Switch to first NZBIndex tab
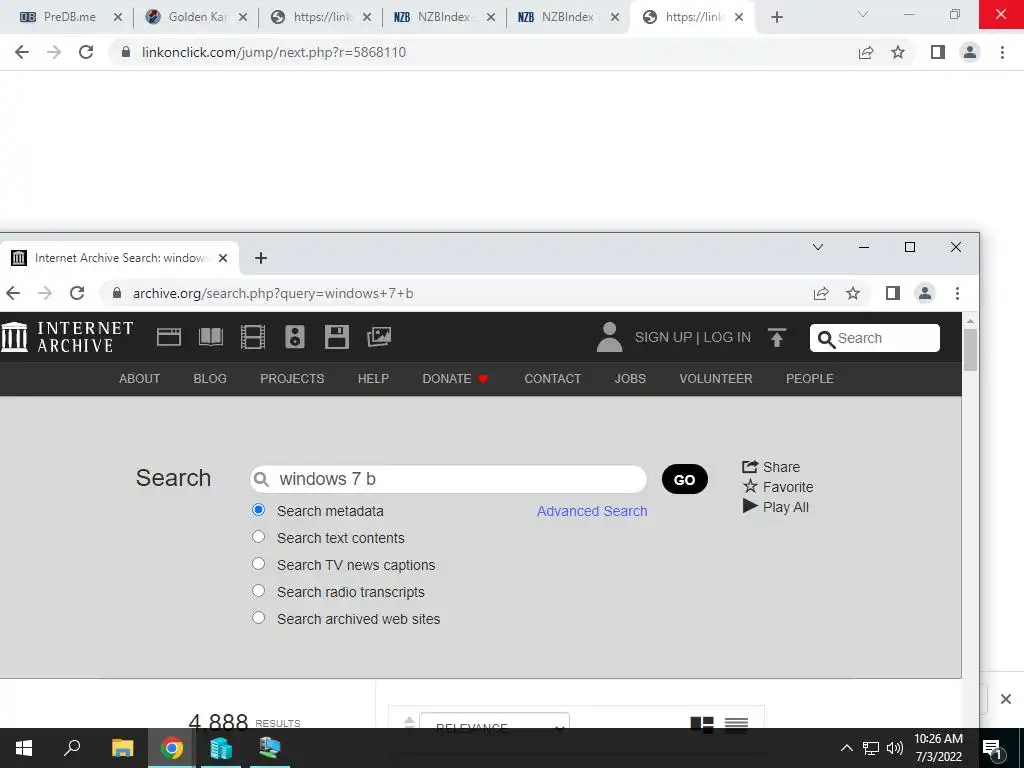The height and width of the screenshot is (768, 1024). [x=444, y=17]
